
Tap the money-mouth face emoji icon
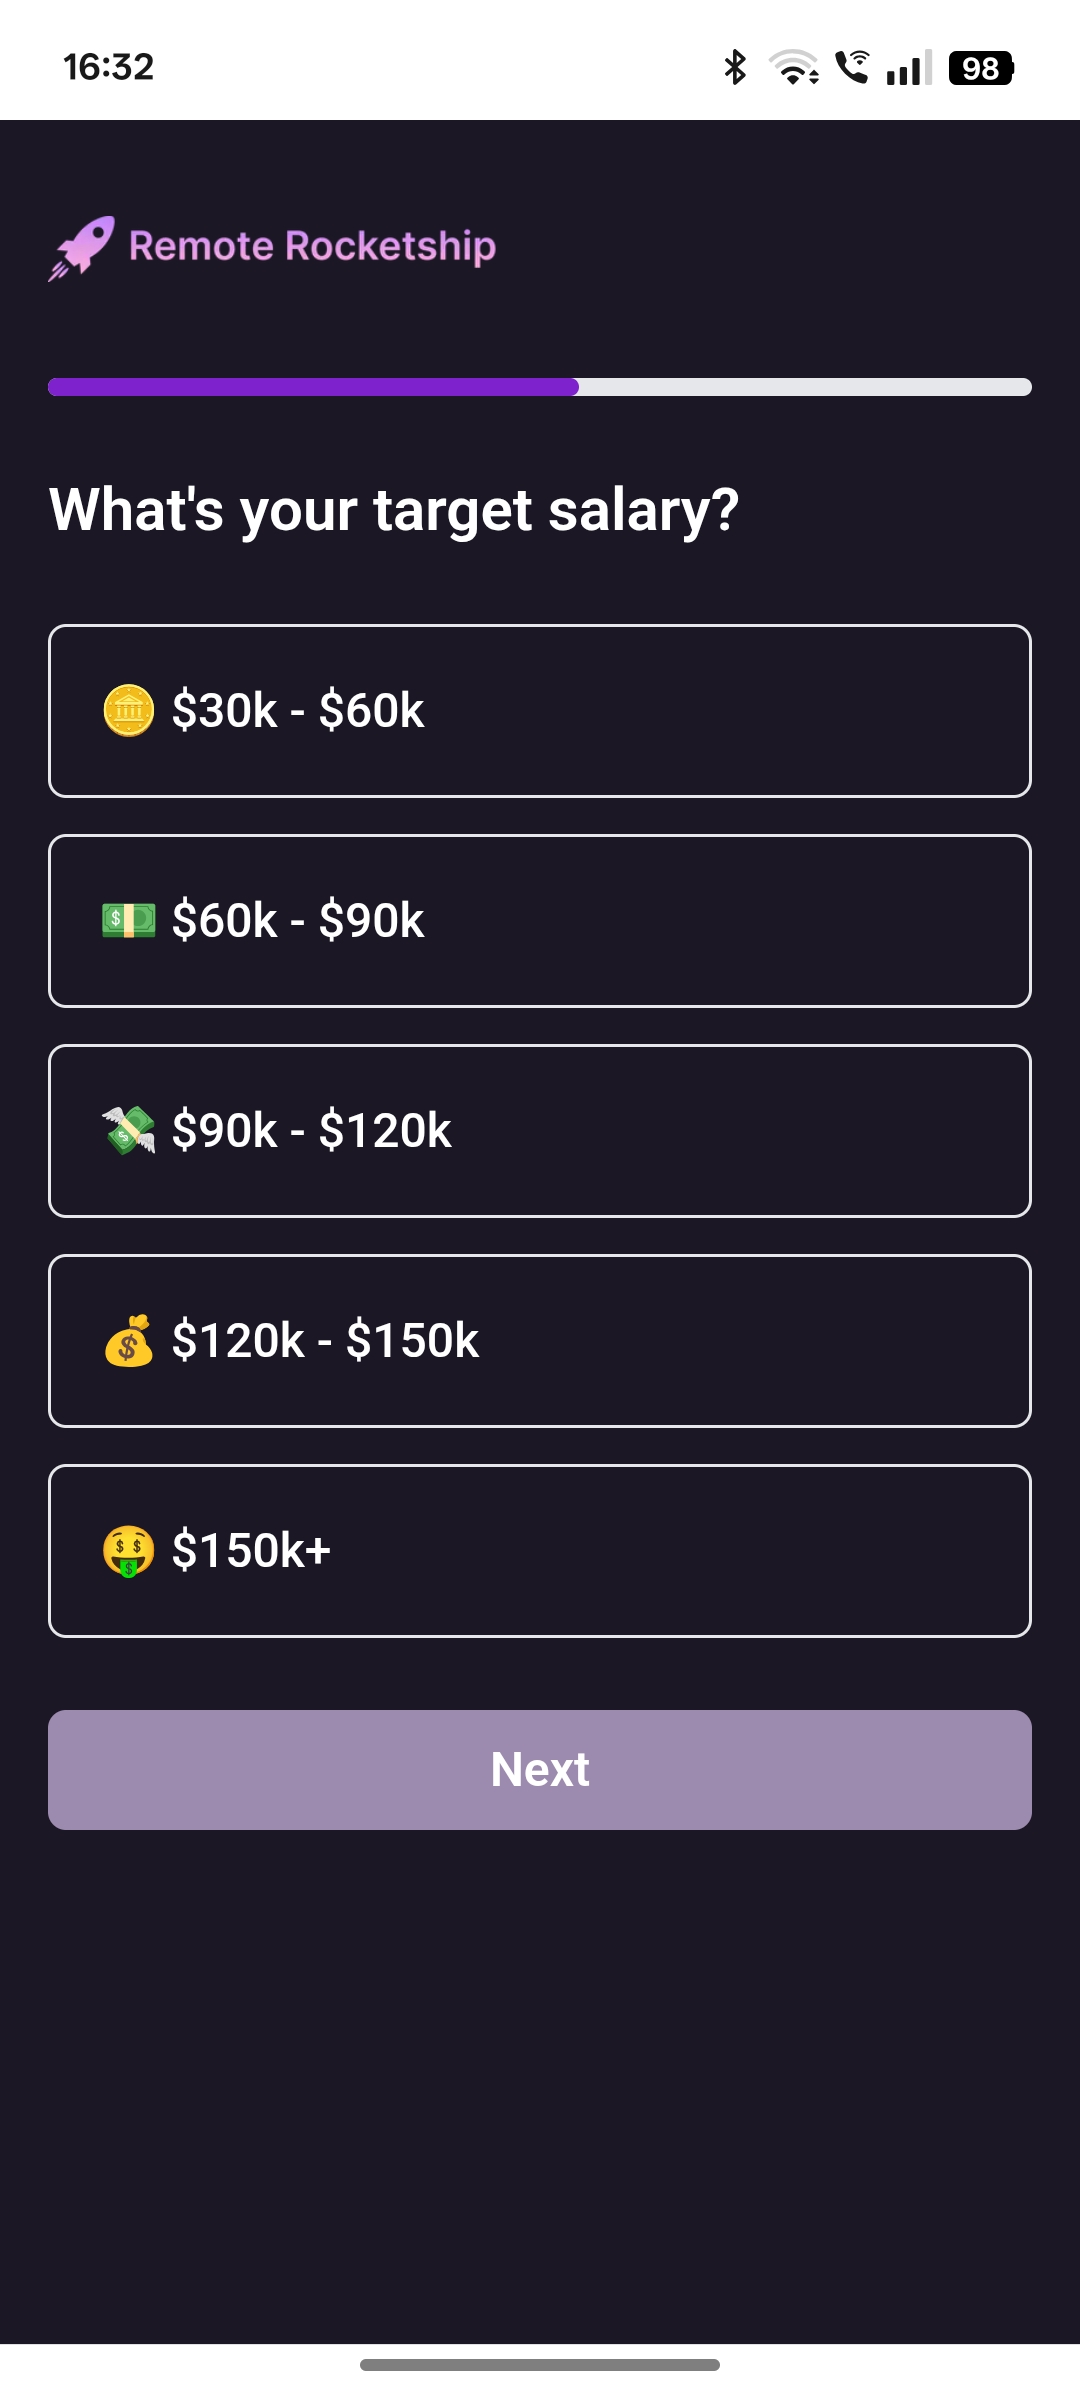pyautogui.click(x=129, y=1550)
